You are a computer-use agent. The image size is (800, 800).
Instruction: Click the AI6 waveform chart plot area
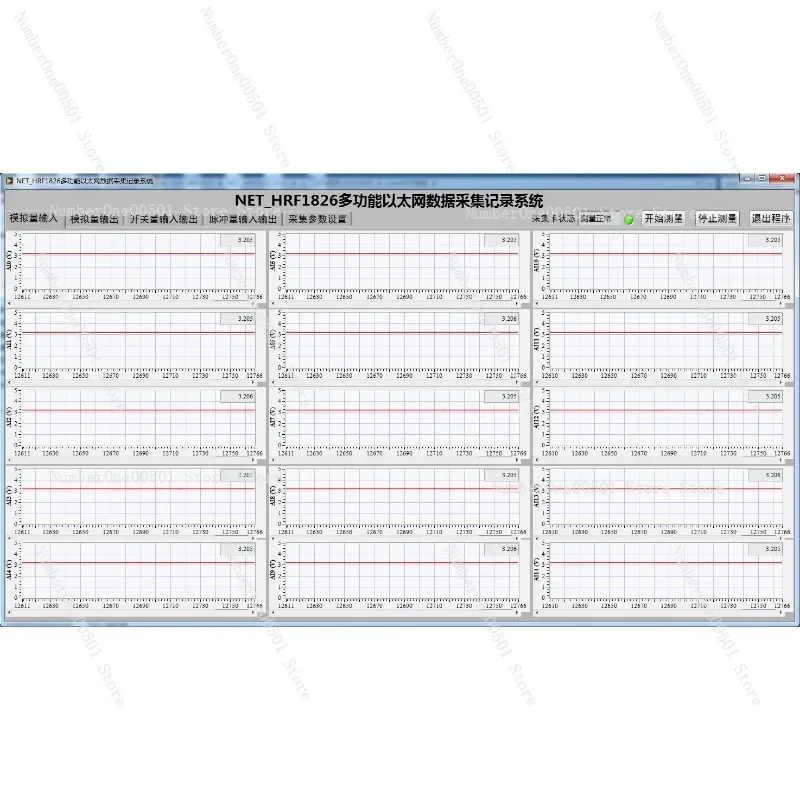pyautogui.click(x=402, y=340)
